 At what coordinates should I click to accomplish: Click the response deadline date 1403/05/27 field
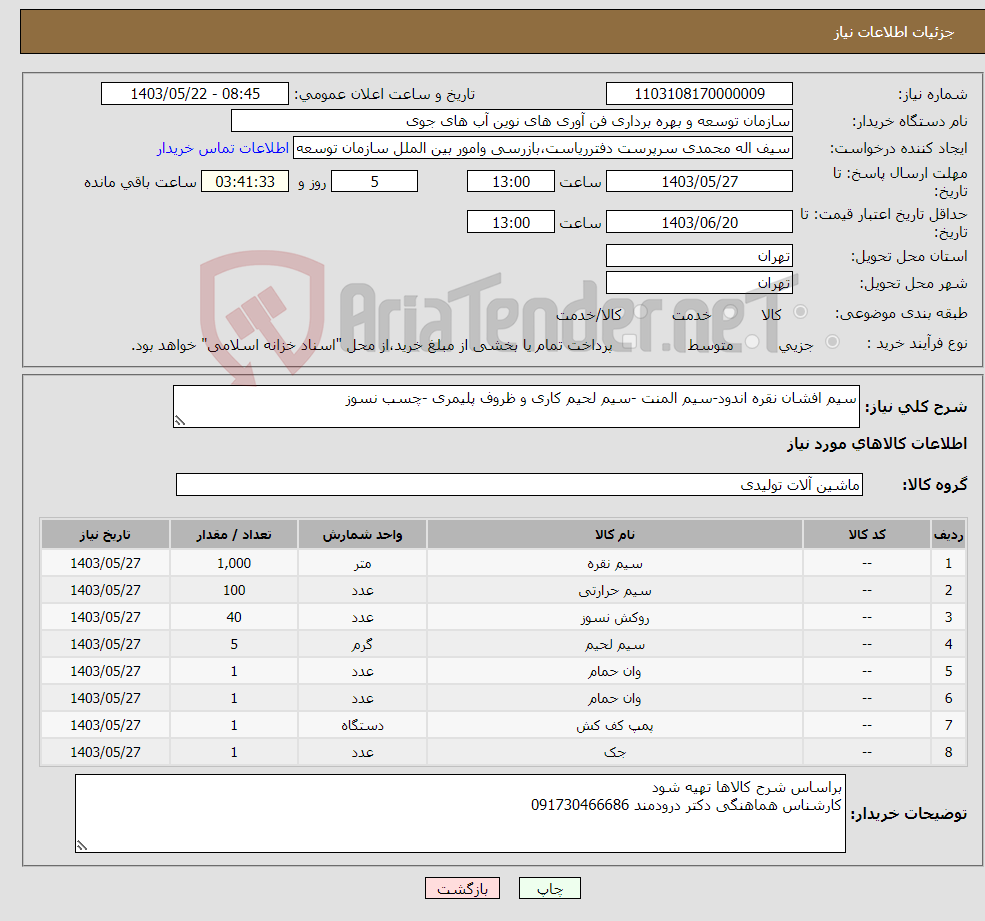click(x=699, y=182)
